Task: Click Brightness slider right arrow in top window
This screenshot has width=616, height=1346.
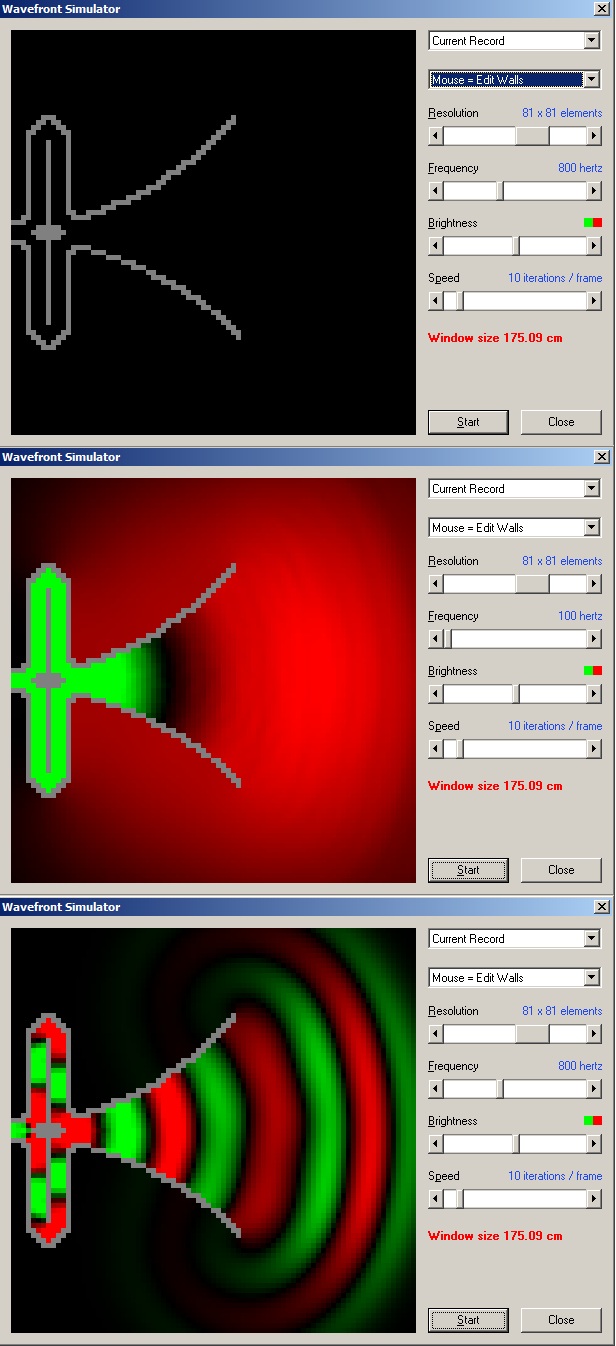Action: click(594, 246)
